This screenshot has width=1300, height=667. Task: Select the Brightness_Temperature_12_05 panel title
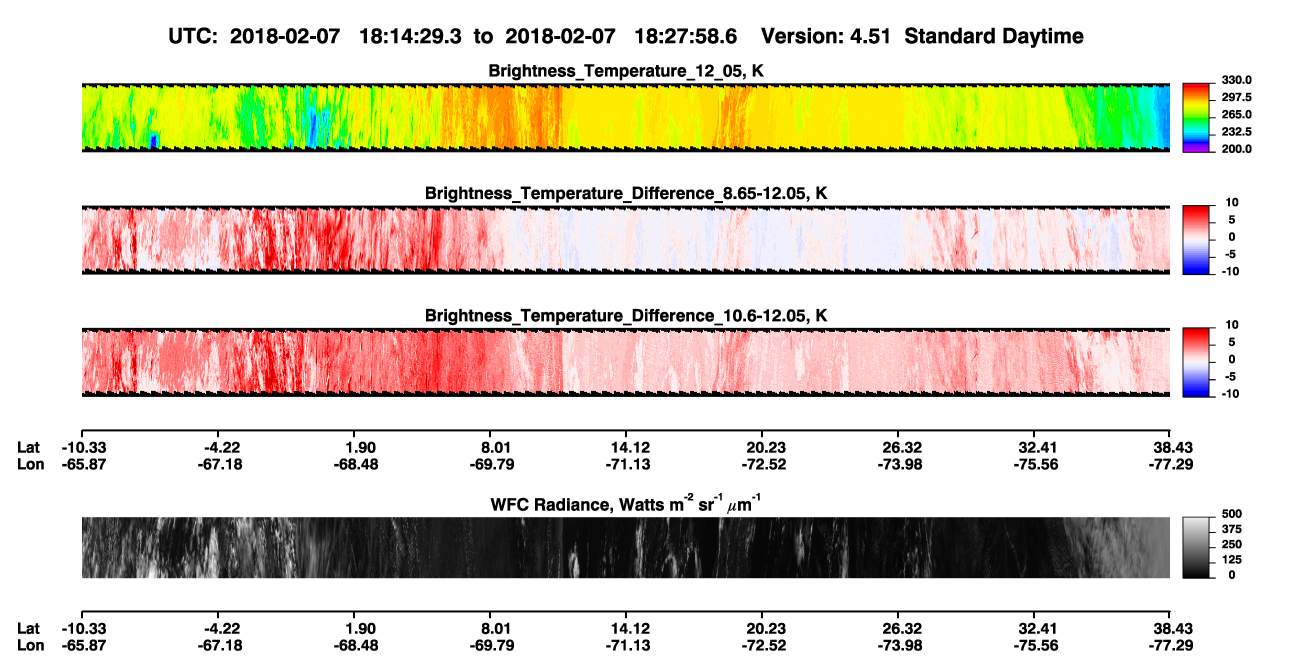626,71
